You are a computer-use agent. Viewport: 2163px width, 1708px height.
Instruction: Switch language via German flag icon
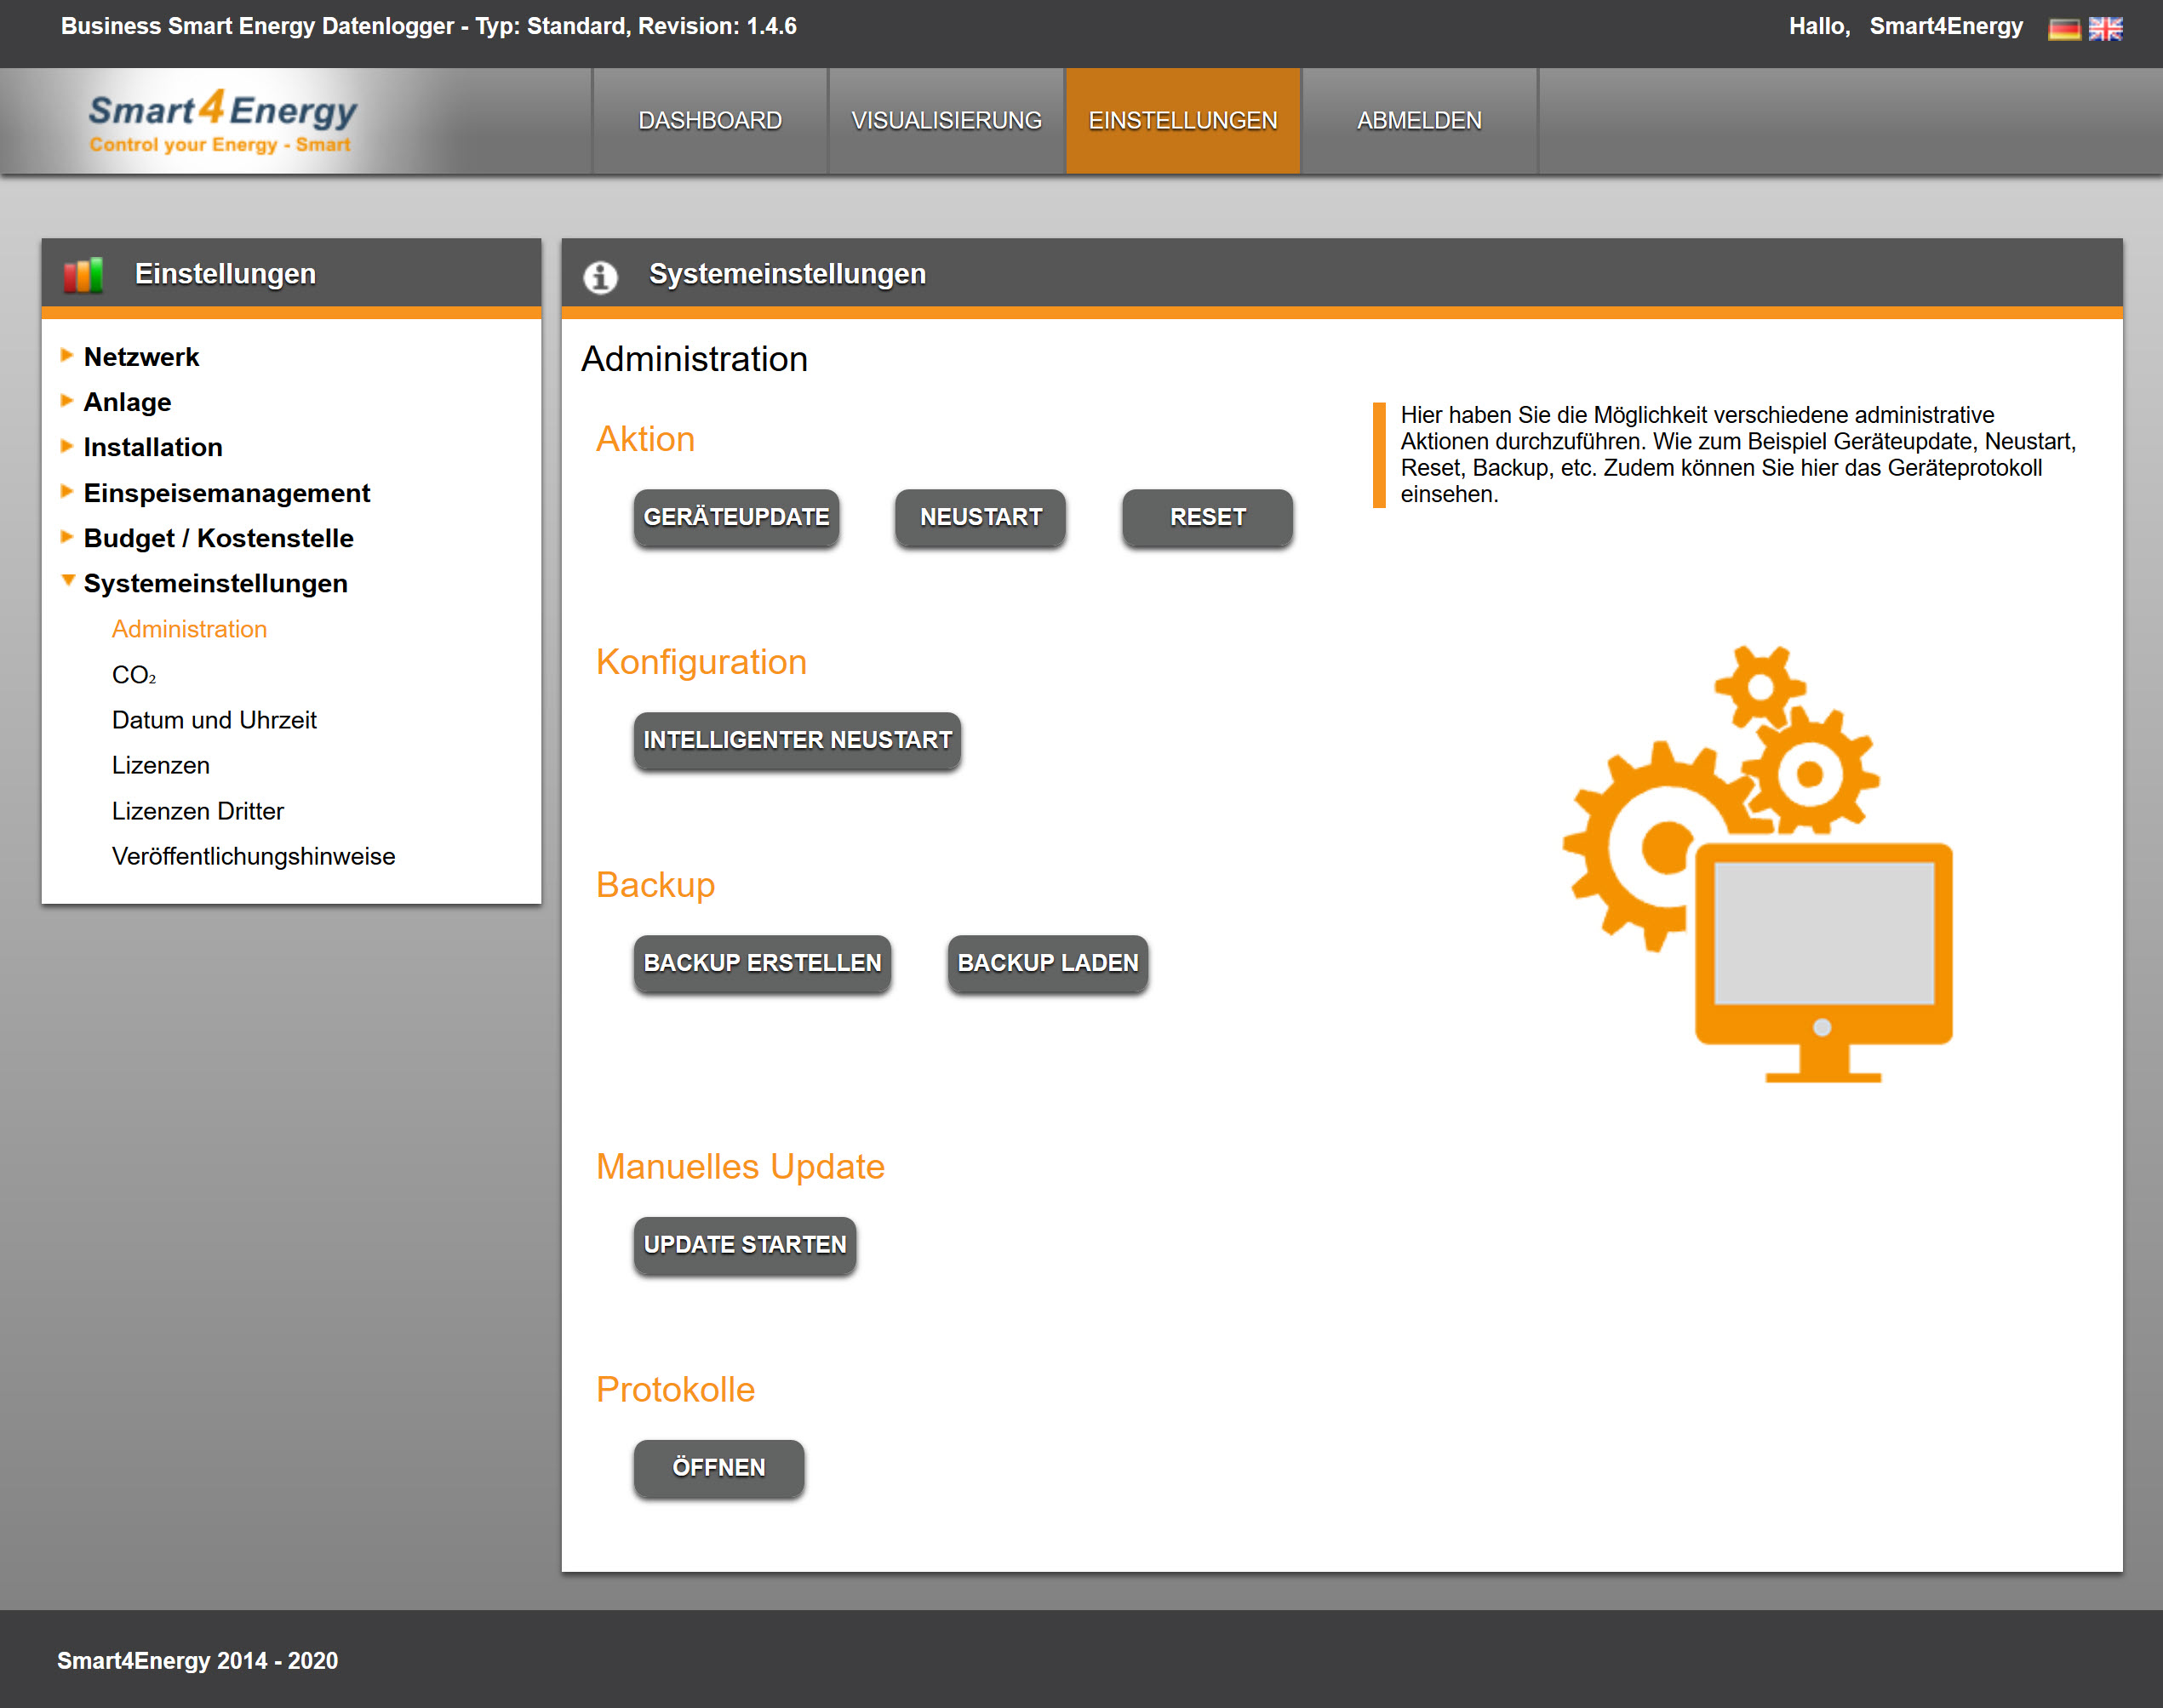coord(2063,29)
